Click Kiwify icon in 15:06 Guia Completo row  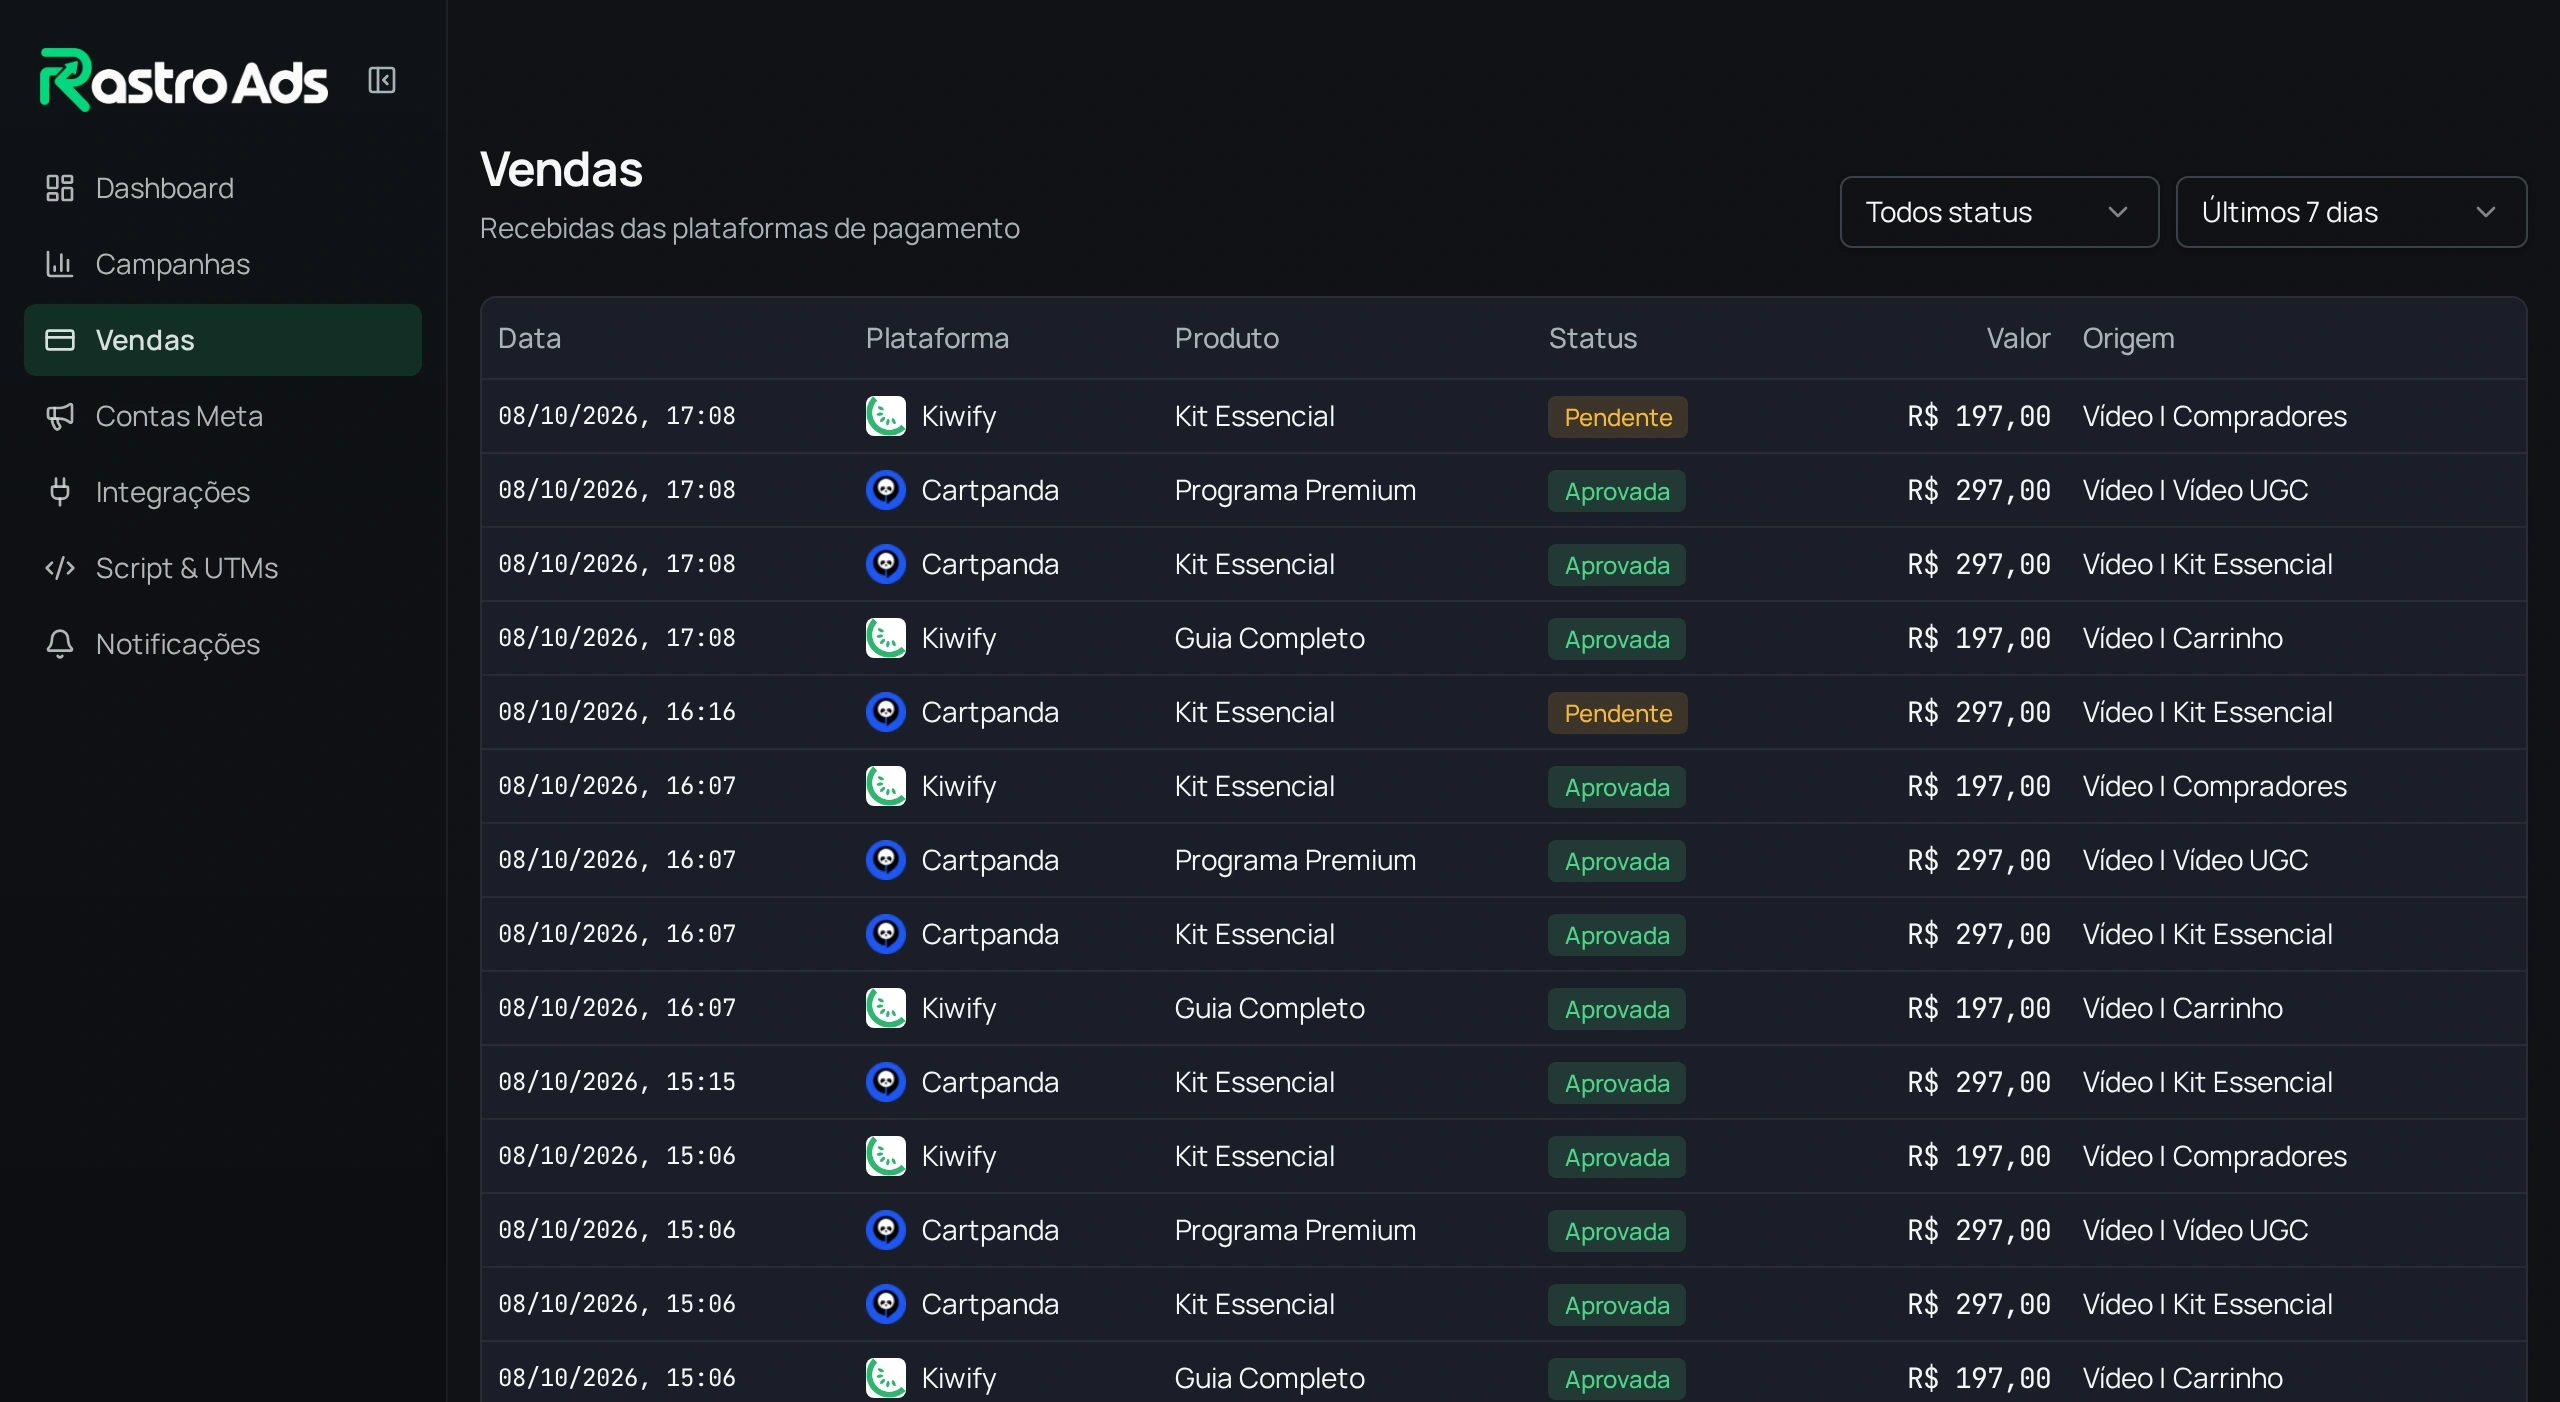(x=886, y=1378)
